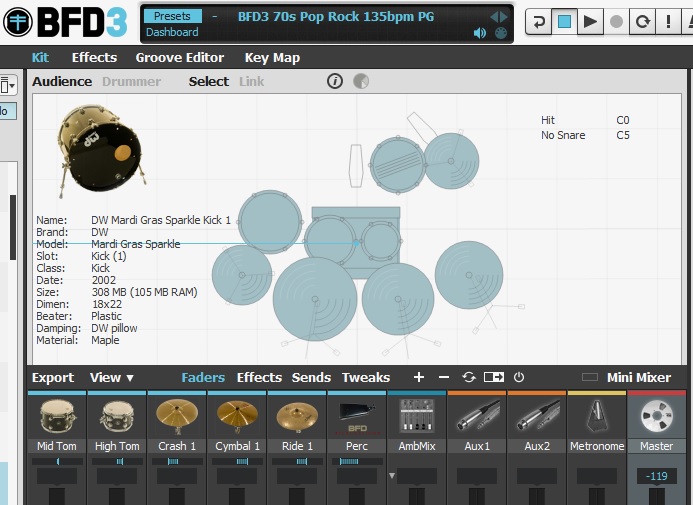Toggle the loop transport button
Viewport: 693px width, 505px height.
point(642,21)
